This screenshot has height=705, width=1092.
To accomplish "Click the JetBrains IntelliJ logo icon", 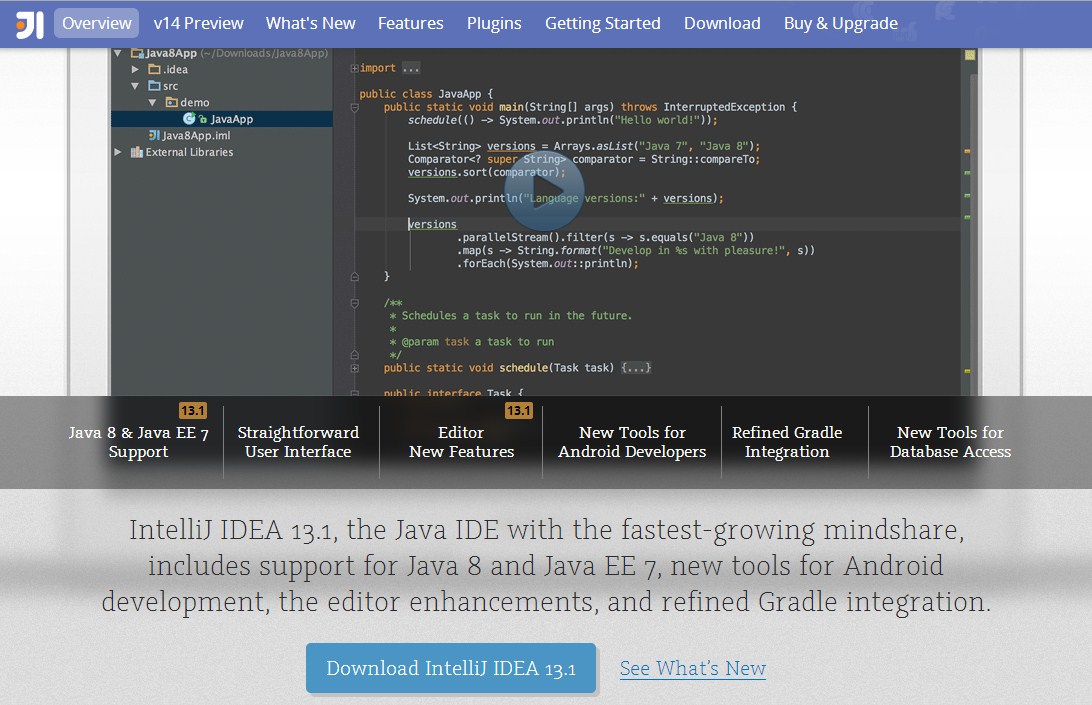I will (x=29, y=21).
